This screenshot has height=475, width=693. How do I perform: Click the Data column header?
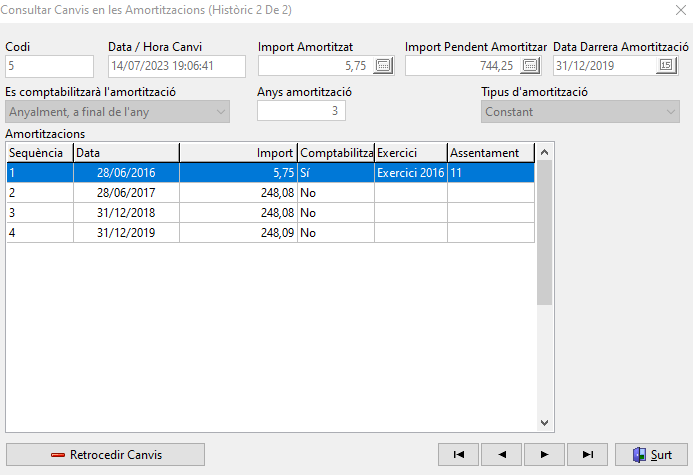click(x=126, y=153)
